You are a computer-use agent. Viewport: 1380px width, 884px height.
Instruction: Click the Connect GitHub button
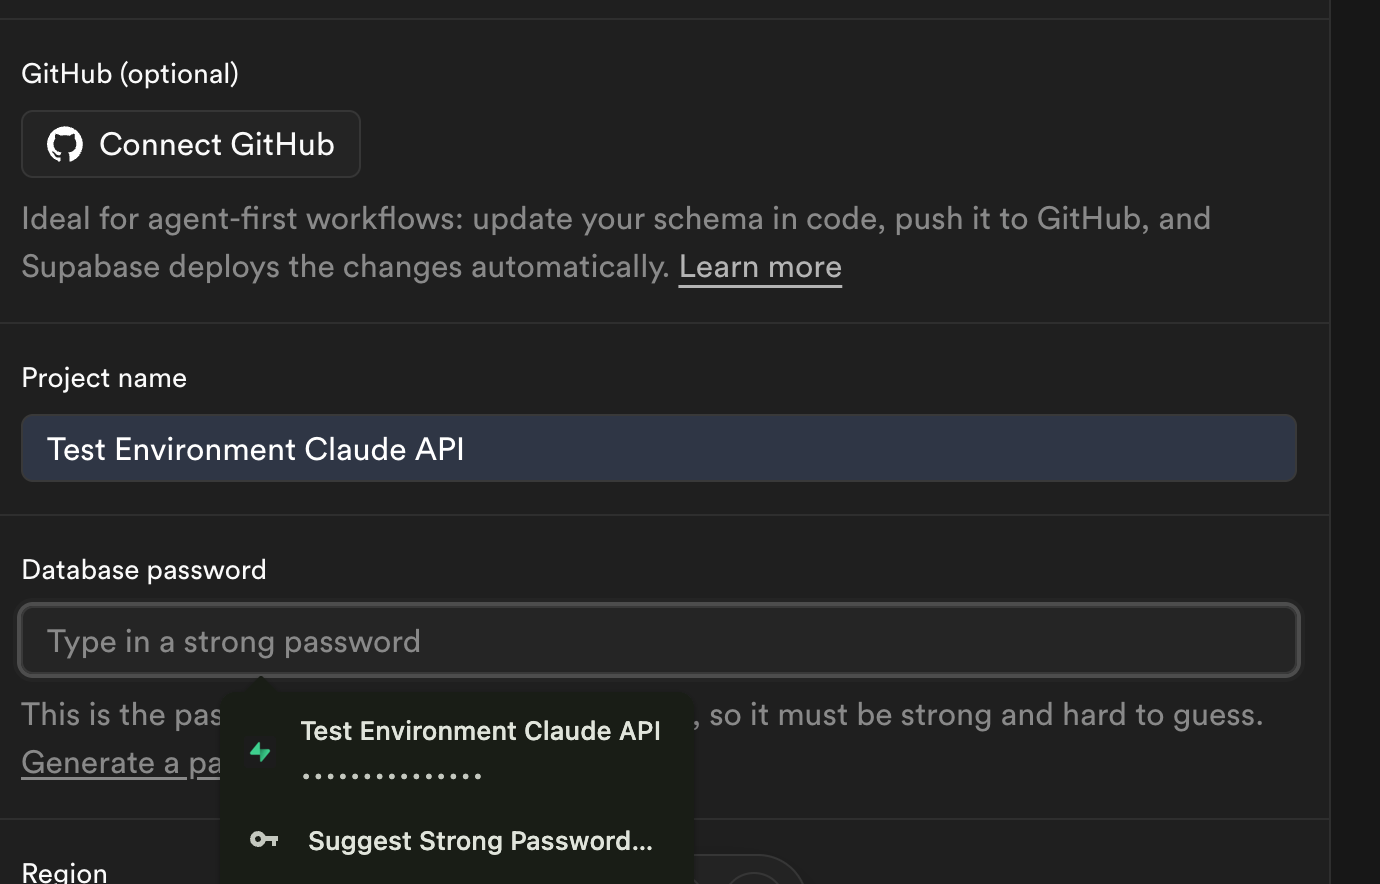point(191,144)
